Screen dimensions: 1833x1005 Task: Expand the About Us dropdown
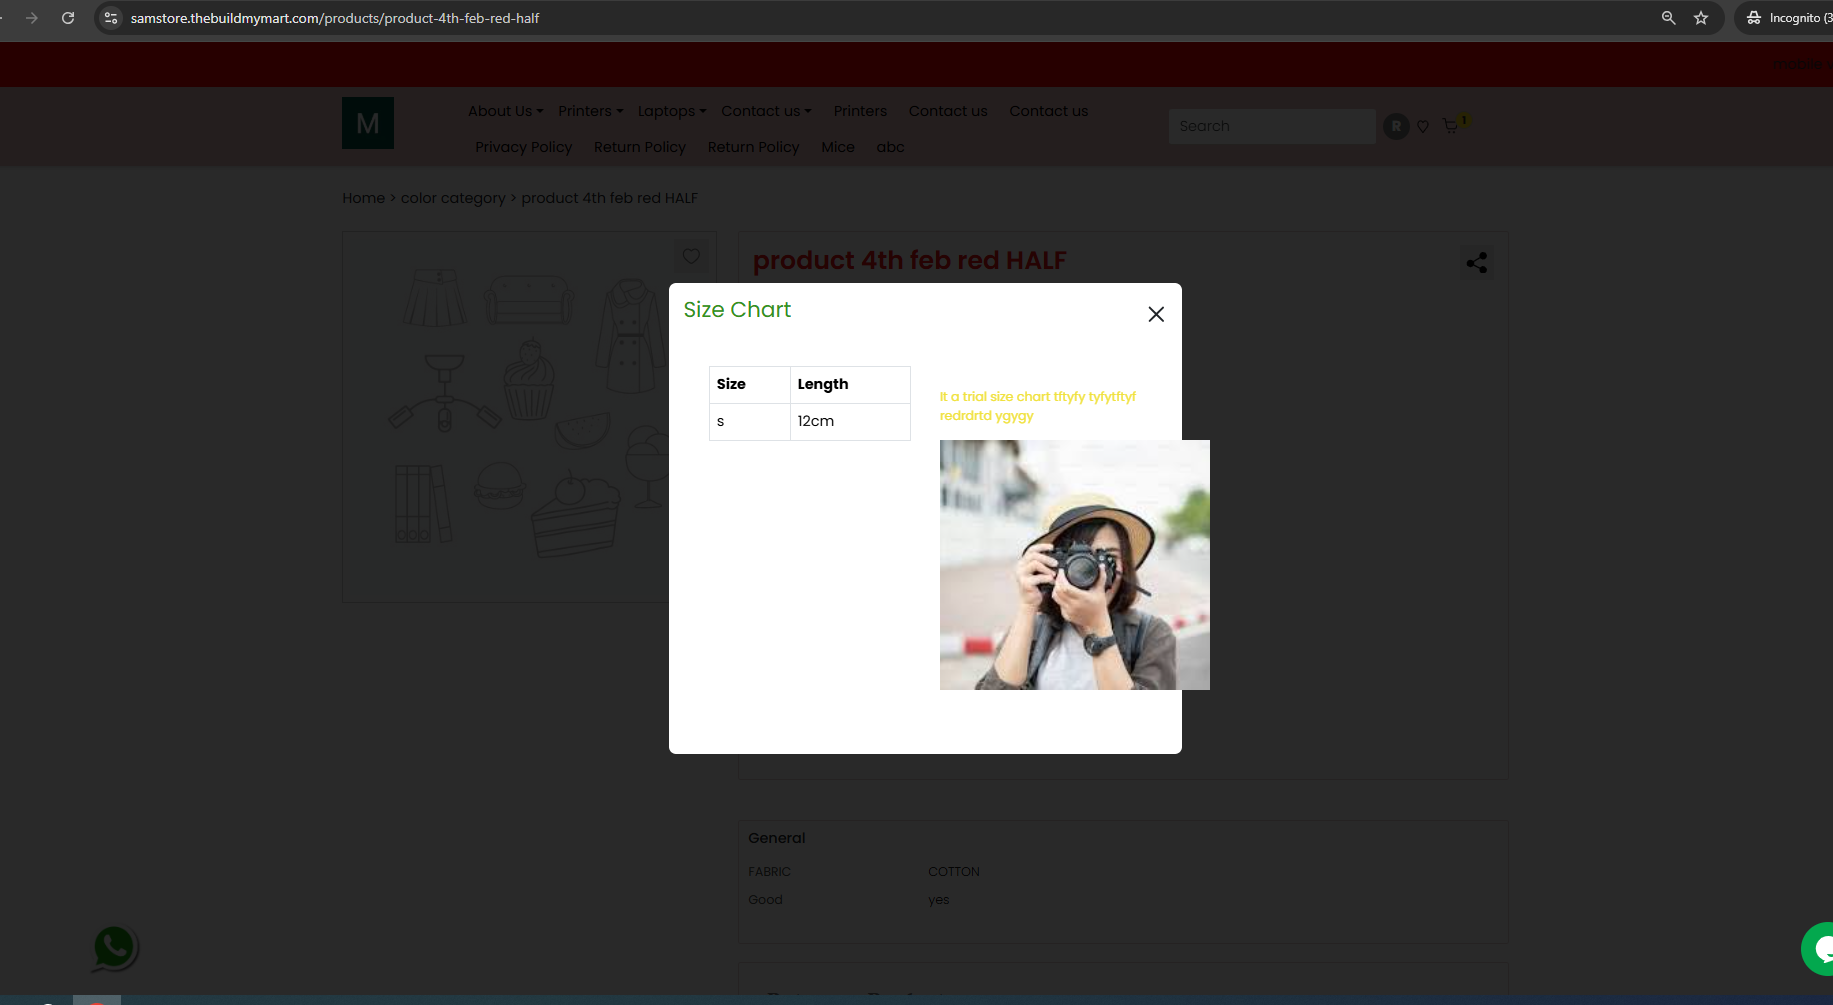506,111
